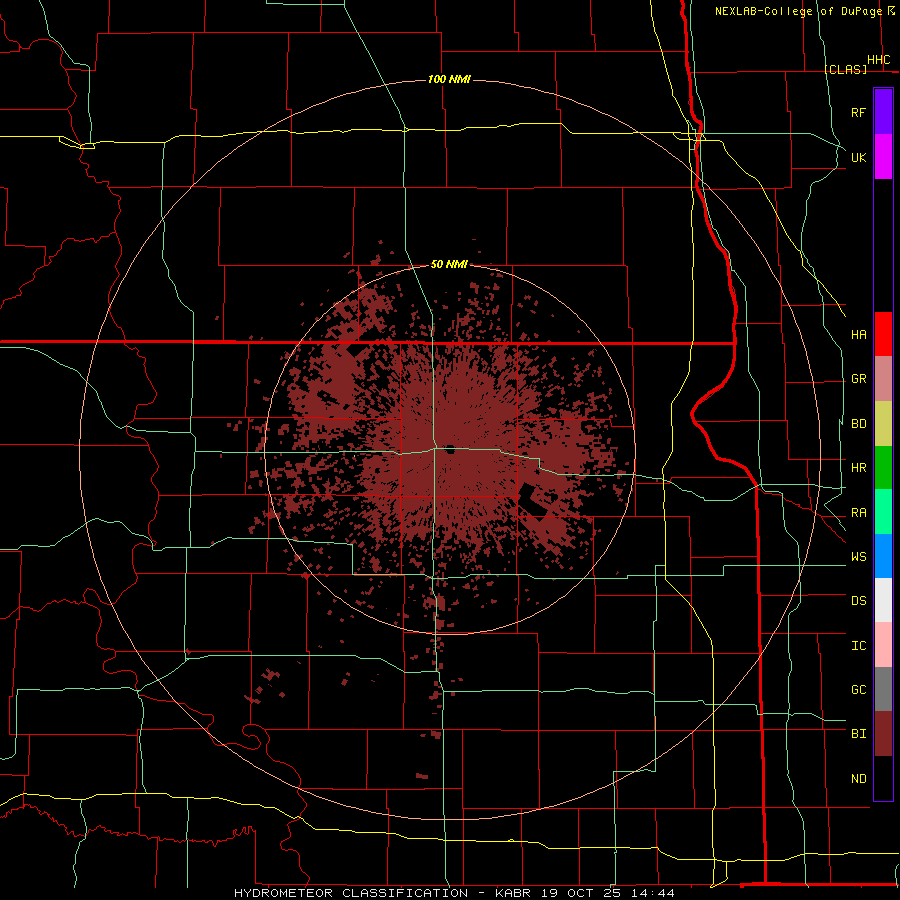Click the 50 NMI range ring label
Image resolution: width=900 pixels, height=900 pixels.
[449, 264]
